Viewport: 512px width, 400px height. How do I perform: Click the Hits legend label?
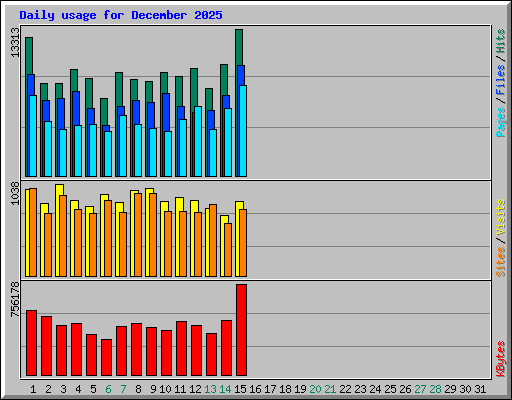coord(500,41)
